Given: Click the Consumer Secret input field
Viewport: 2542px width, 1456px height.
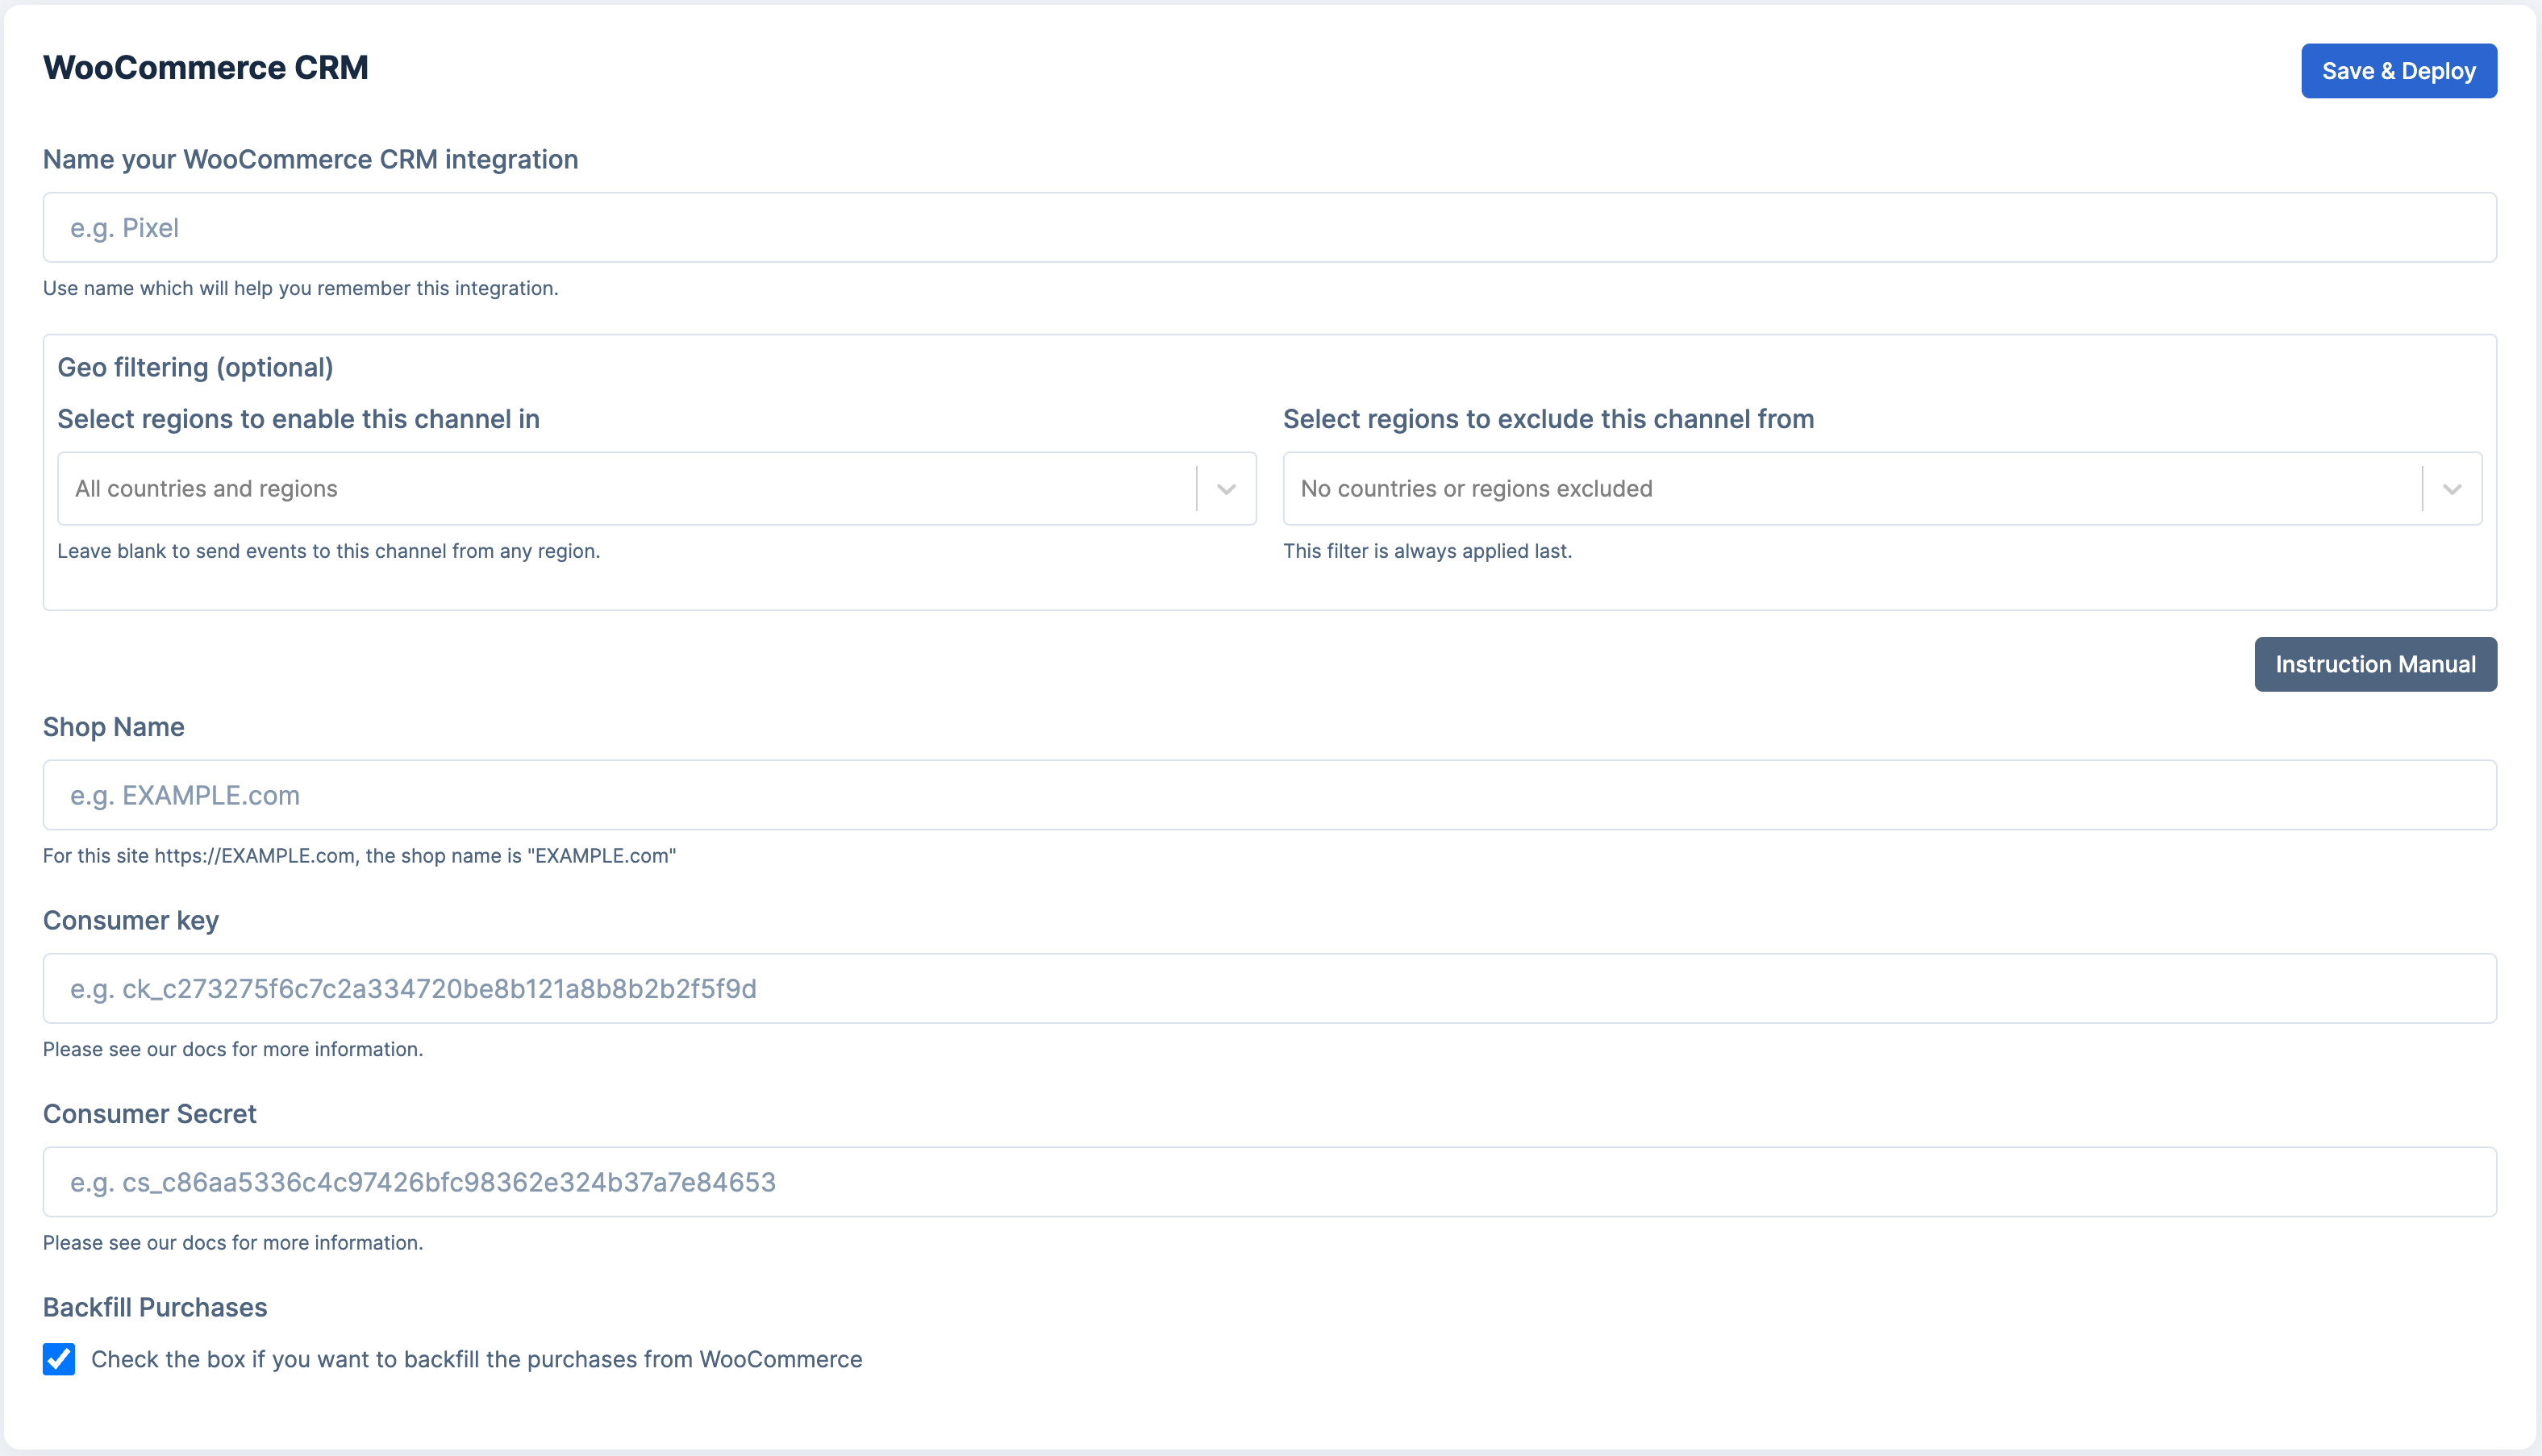Looking at the screenshot, I should click(1269, 1182).
